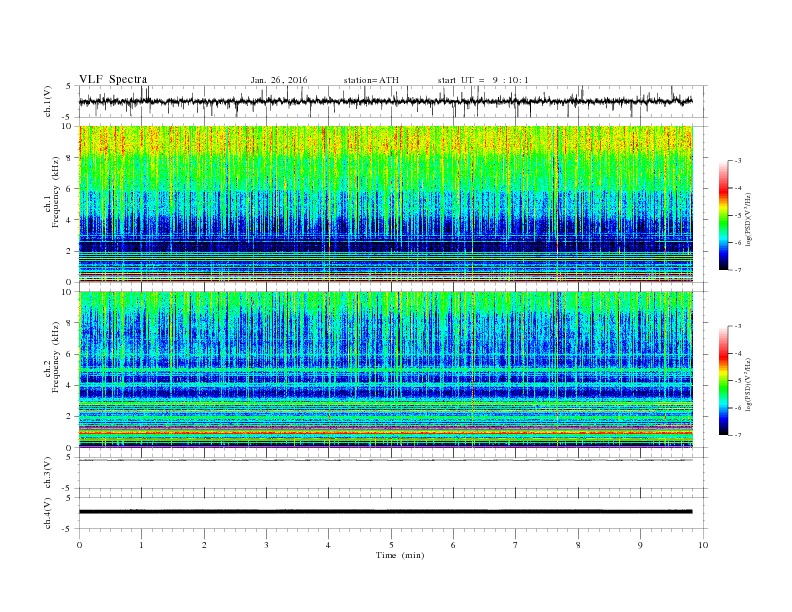Click the 'station=ATH' label
Viewport: 792px width, 612px height.
pyautogui.click(x=371, y=80)
